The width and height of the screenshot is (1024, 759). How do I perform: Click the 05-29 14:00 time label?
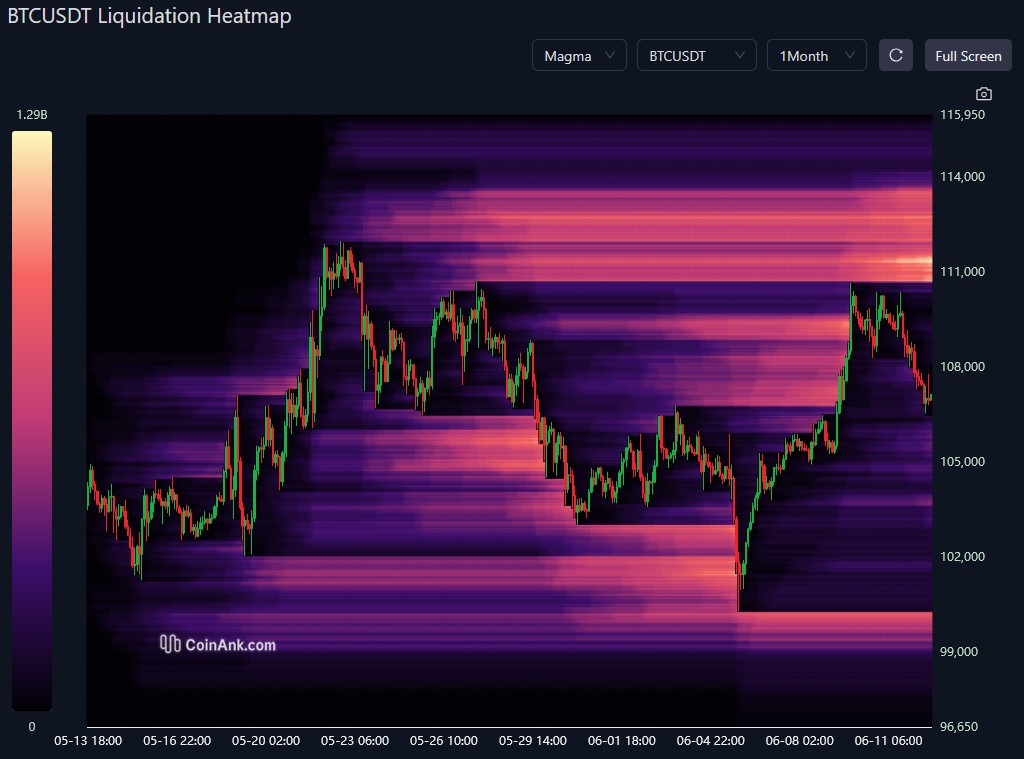533,741
